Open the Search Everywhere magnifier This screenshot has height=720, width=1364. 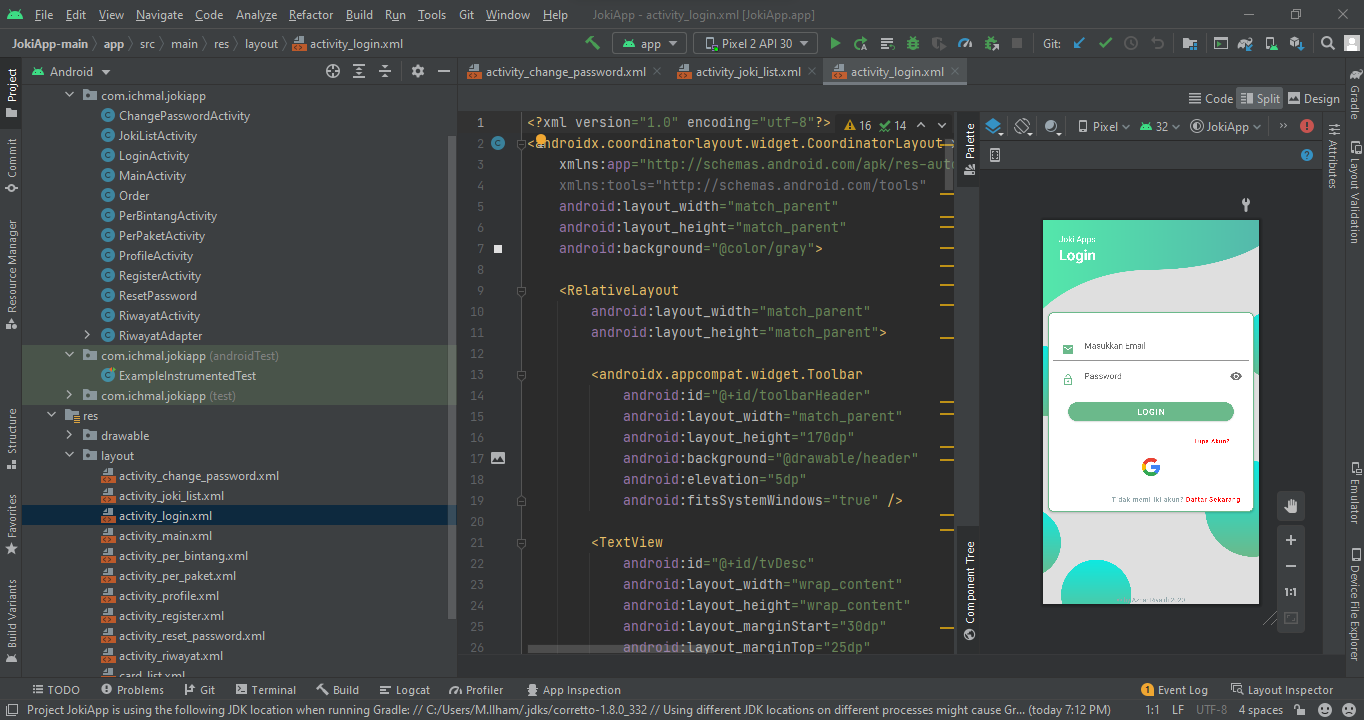pyautogui.click(x=1327, y=44)
